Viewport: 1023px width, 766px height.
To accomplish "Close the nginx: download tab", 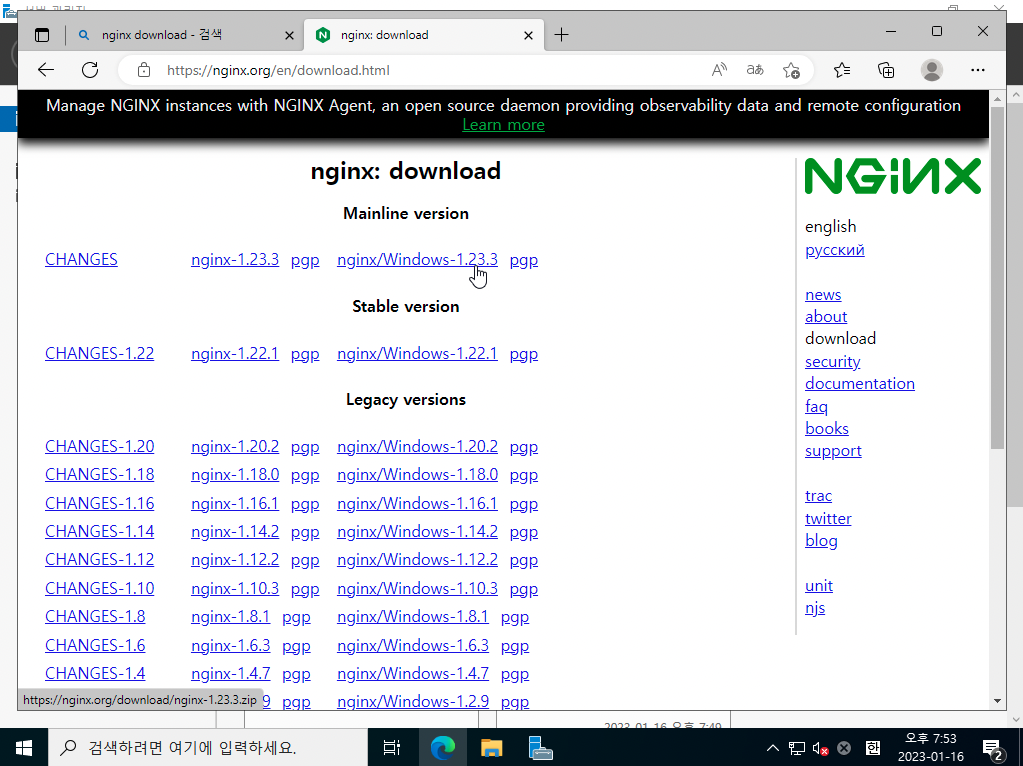I will [x=528, y=35].
